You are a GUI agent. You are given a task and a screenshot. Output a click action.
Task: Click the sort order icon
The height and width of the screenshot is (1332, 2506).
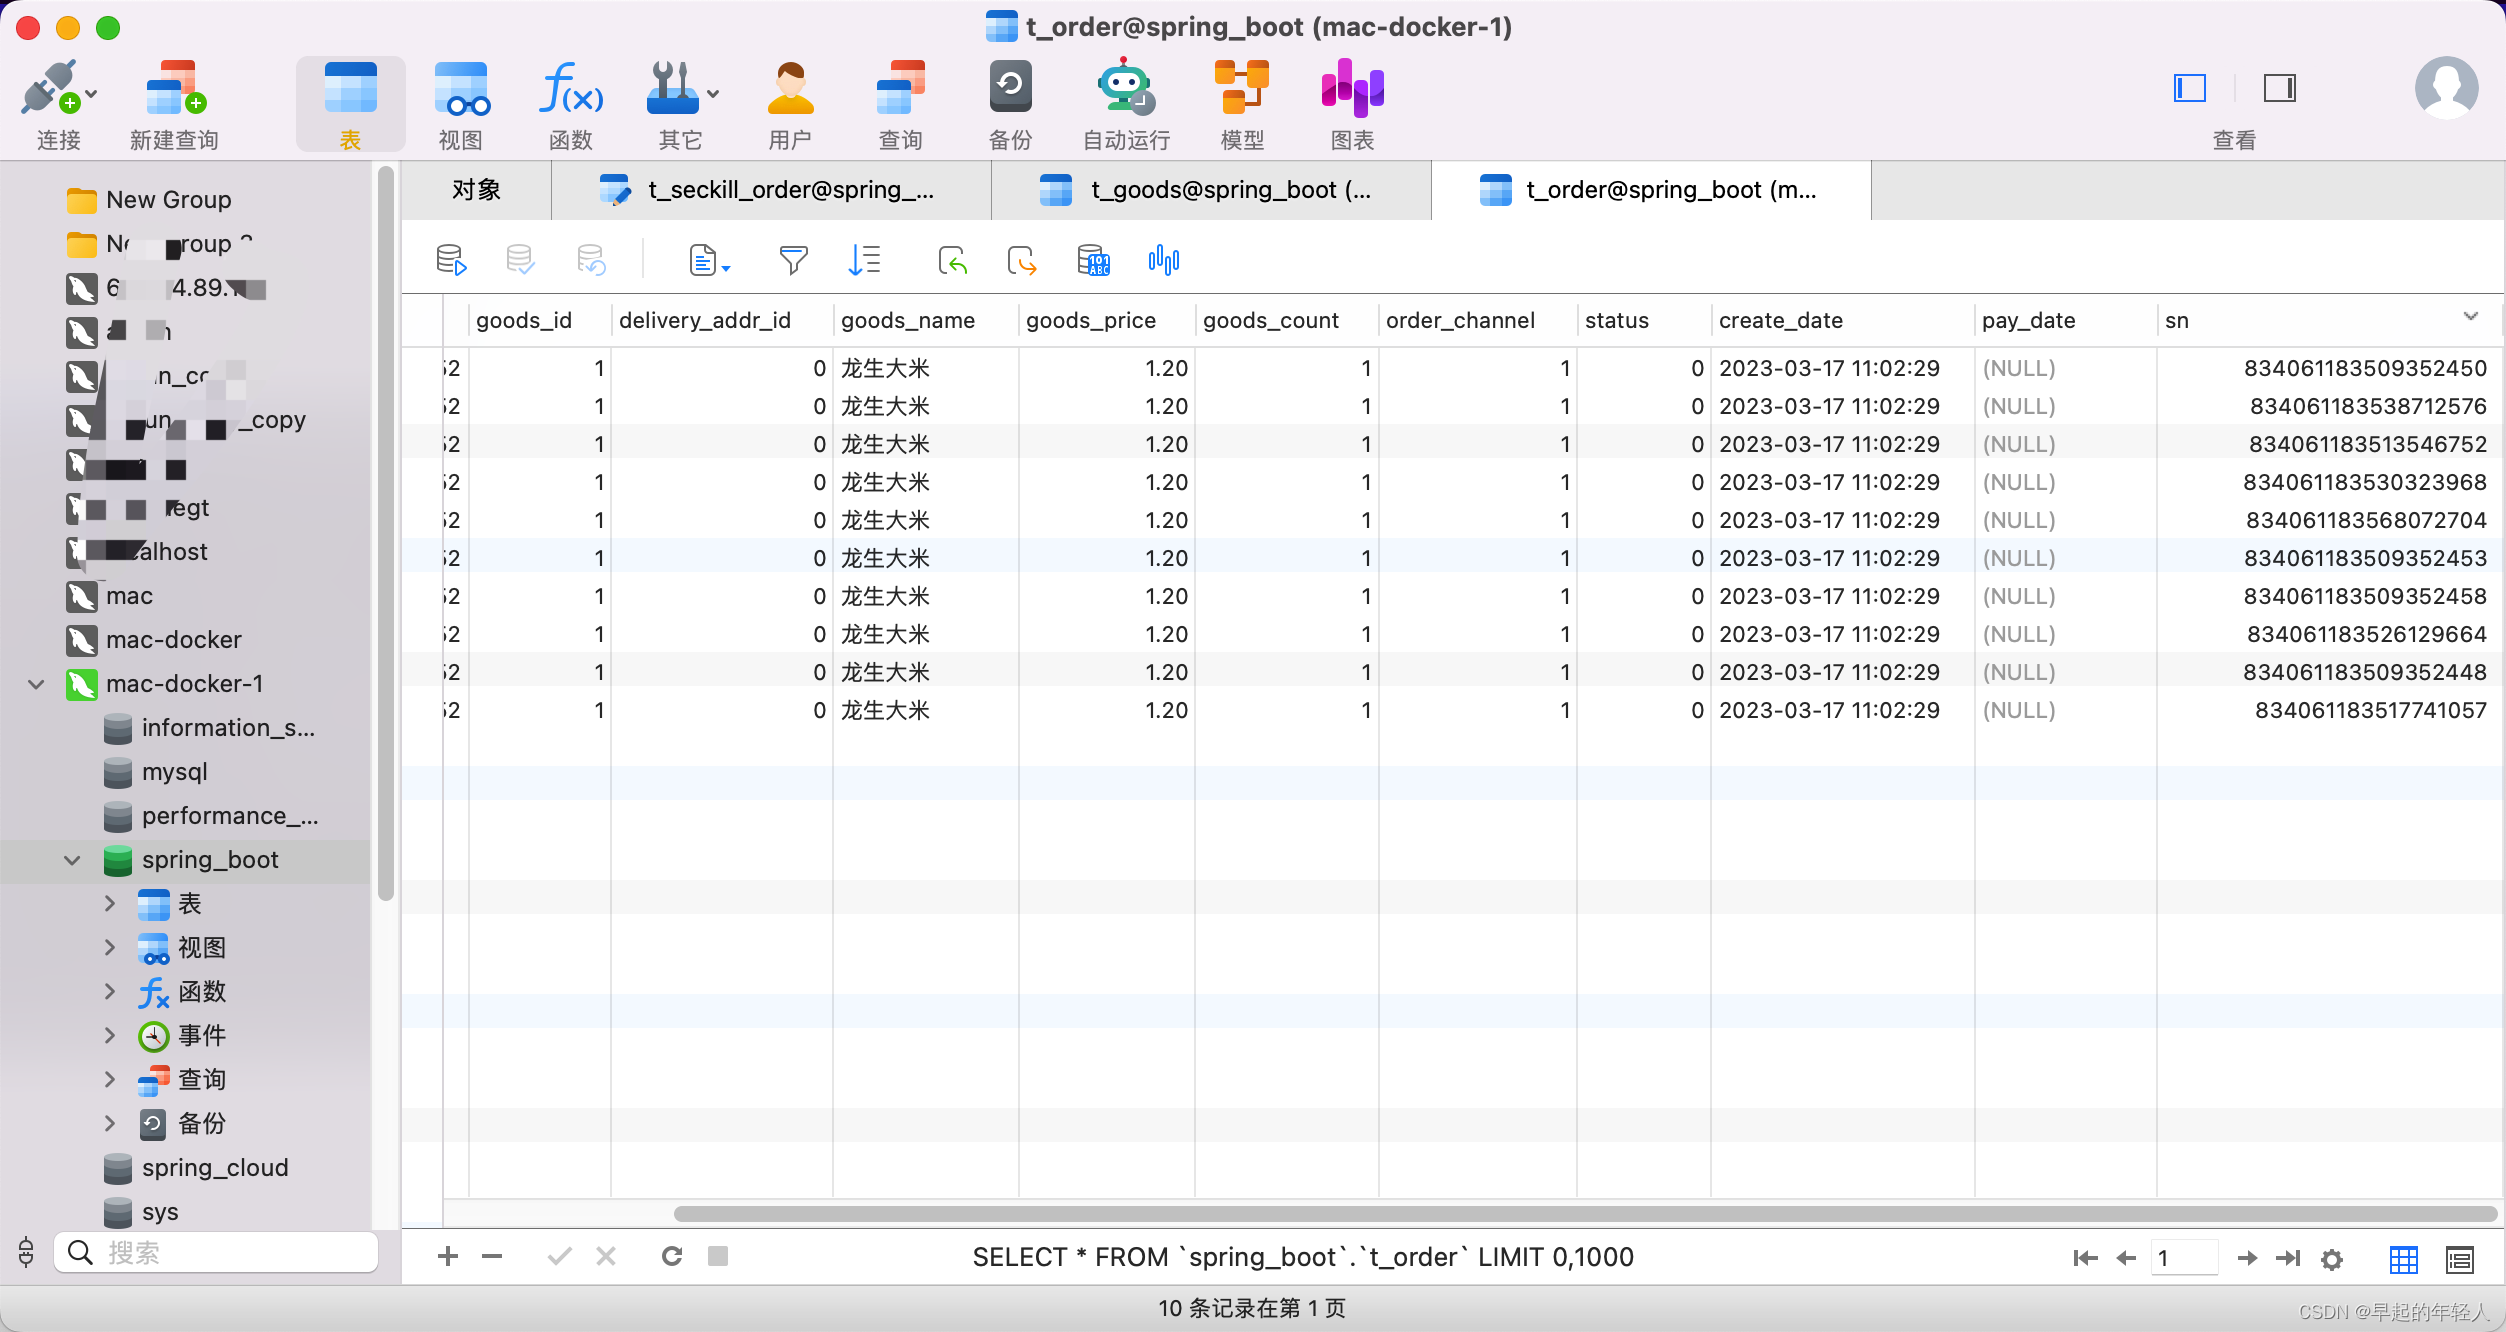(x=864, y=261)
